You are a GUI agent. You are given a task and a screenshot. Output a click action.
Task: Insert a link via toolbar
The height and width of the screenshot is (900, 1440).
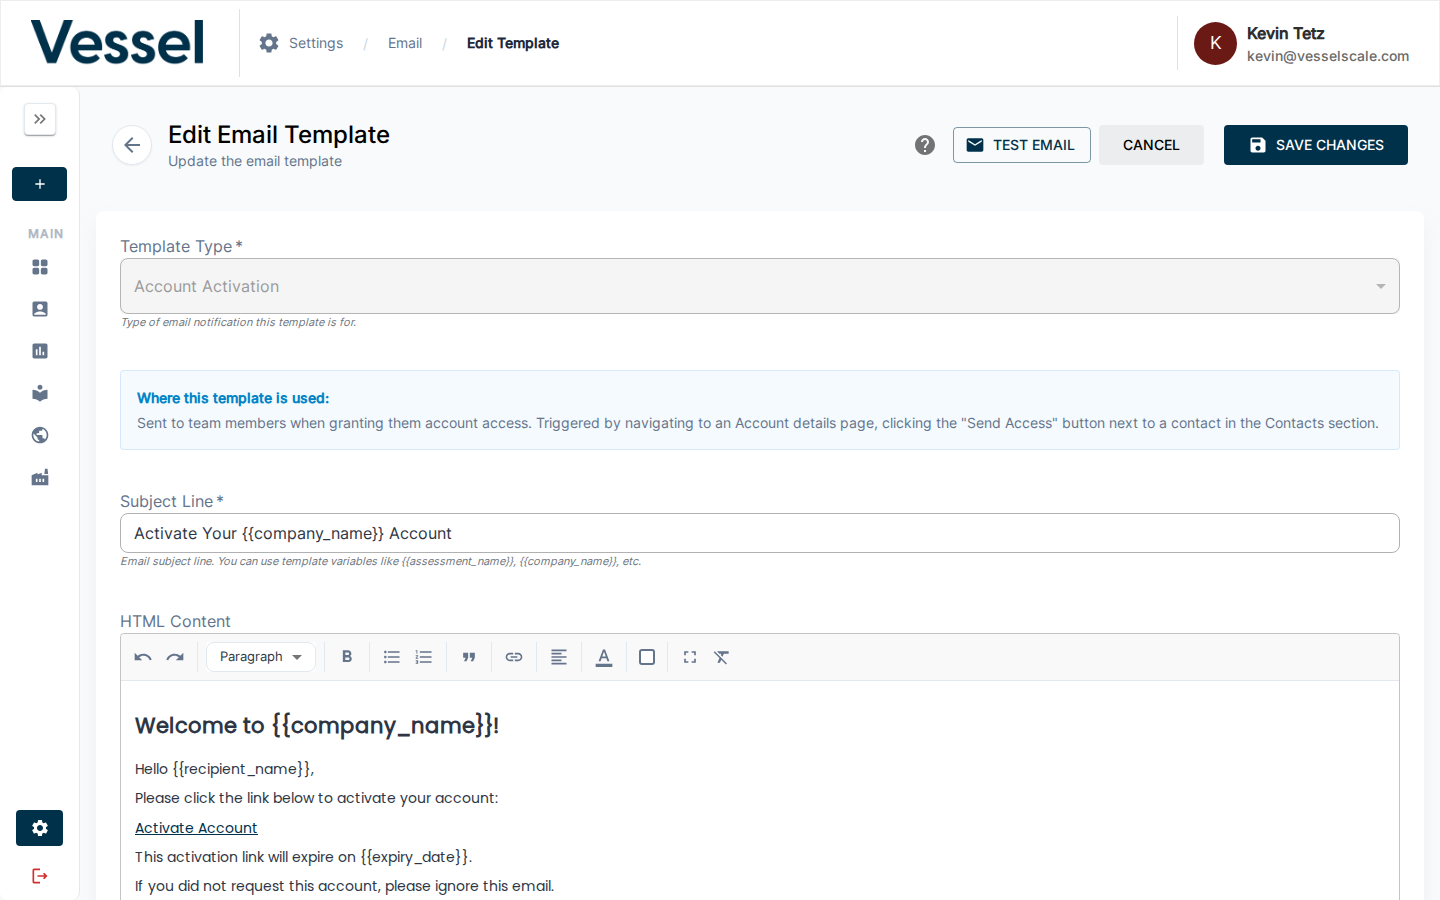(514, 657)
